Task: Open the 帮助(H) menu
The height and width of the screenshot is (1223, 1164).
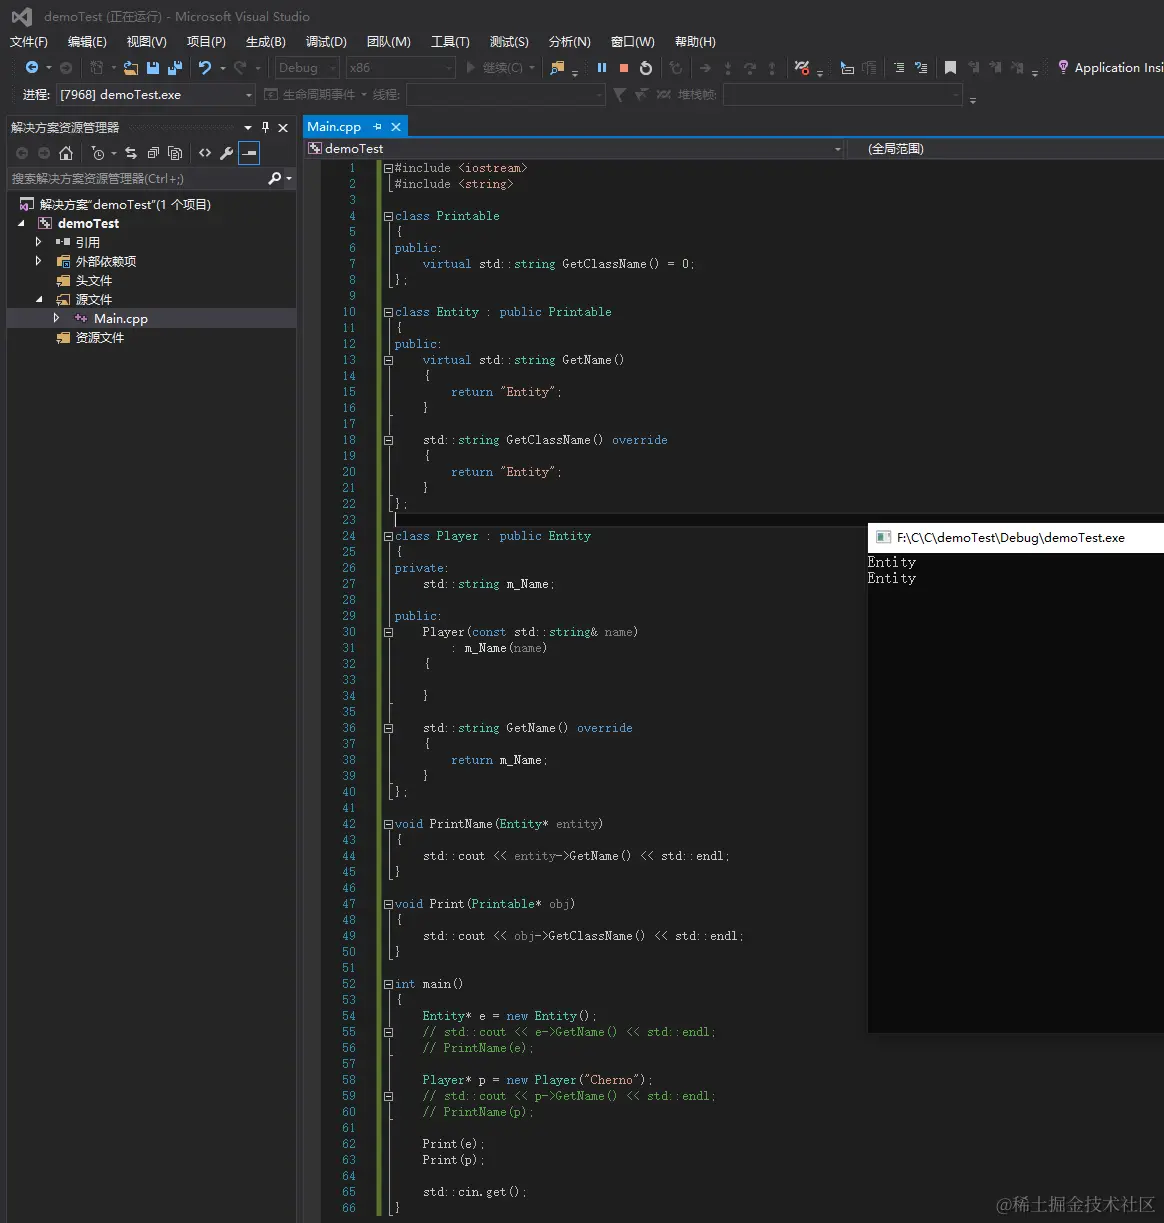Action: click(695, 42)
